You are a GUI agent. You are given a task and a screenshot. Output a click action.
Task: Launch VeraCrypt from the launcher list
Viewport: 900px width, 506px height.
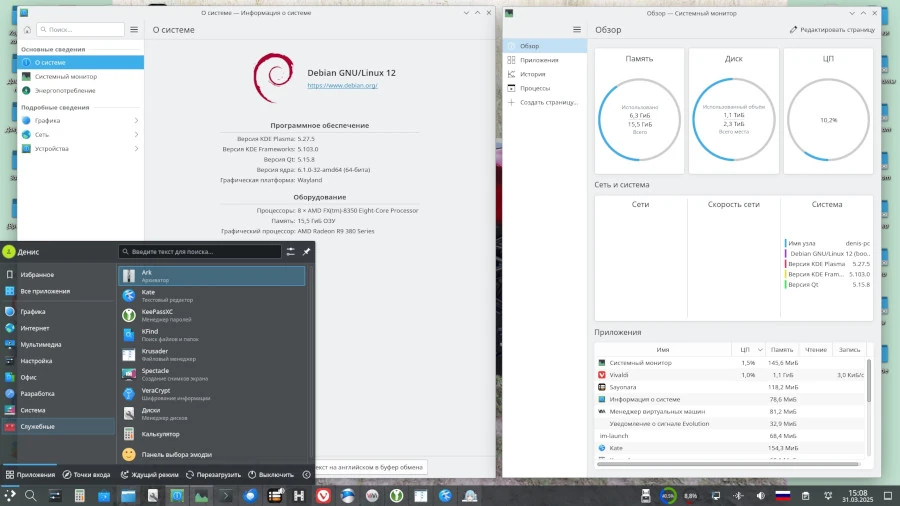point(211,394)
